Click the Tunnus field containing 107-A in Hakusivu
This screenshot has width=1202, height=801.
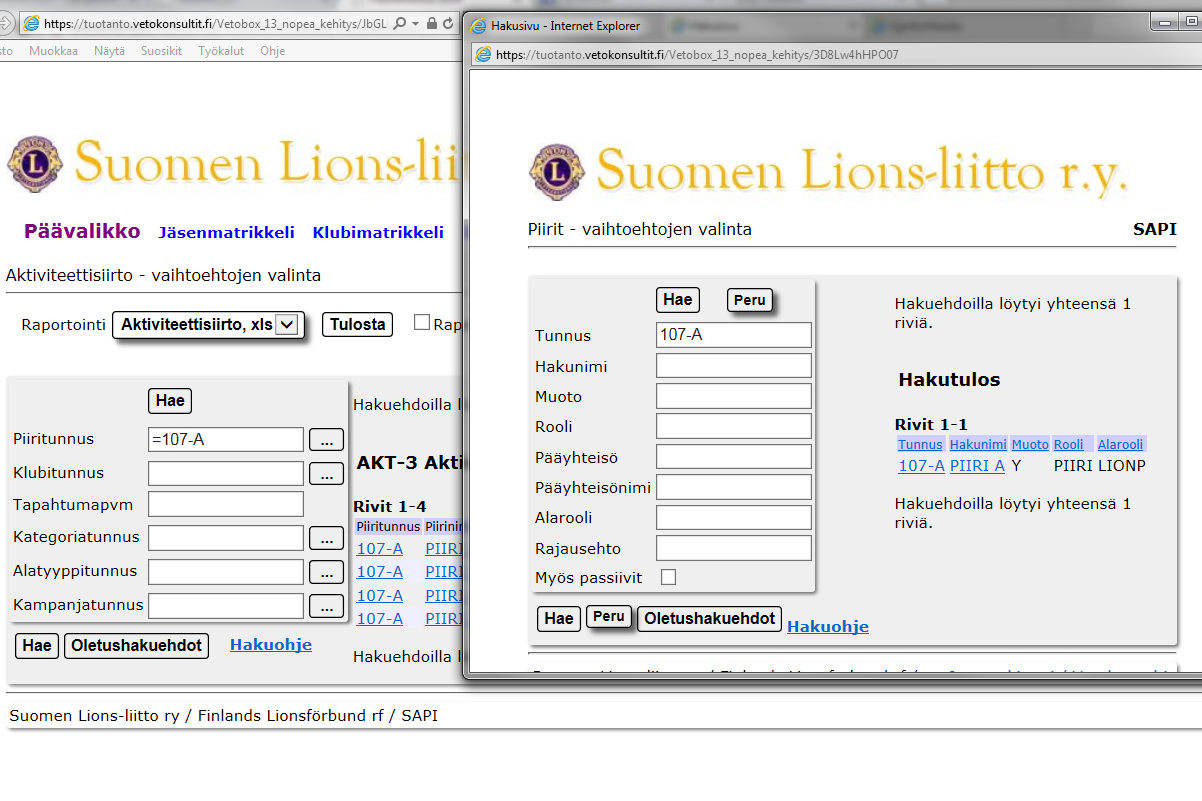tap(734, 335)
